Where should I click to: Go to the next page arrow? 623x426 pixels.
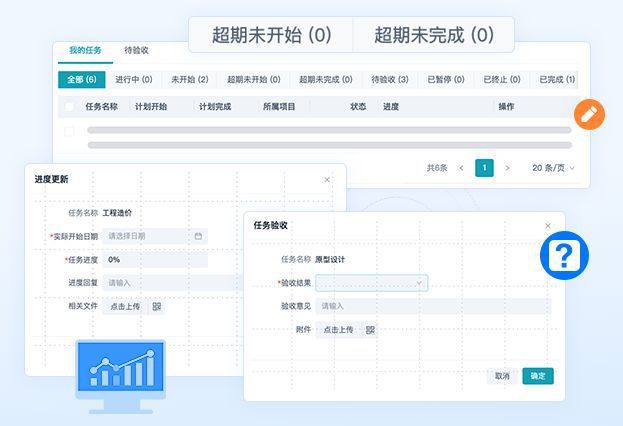[x=507, y=168]
